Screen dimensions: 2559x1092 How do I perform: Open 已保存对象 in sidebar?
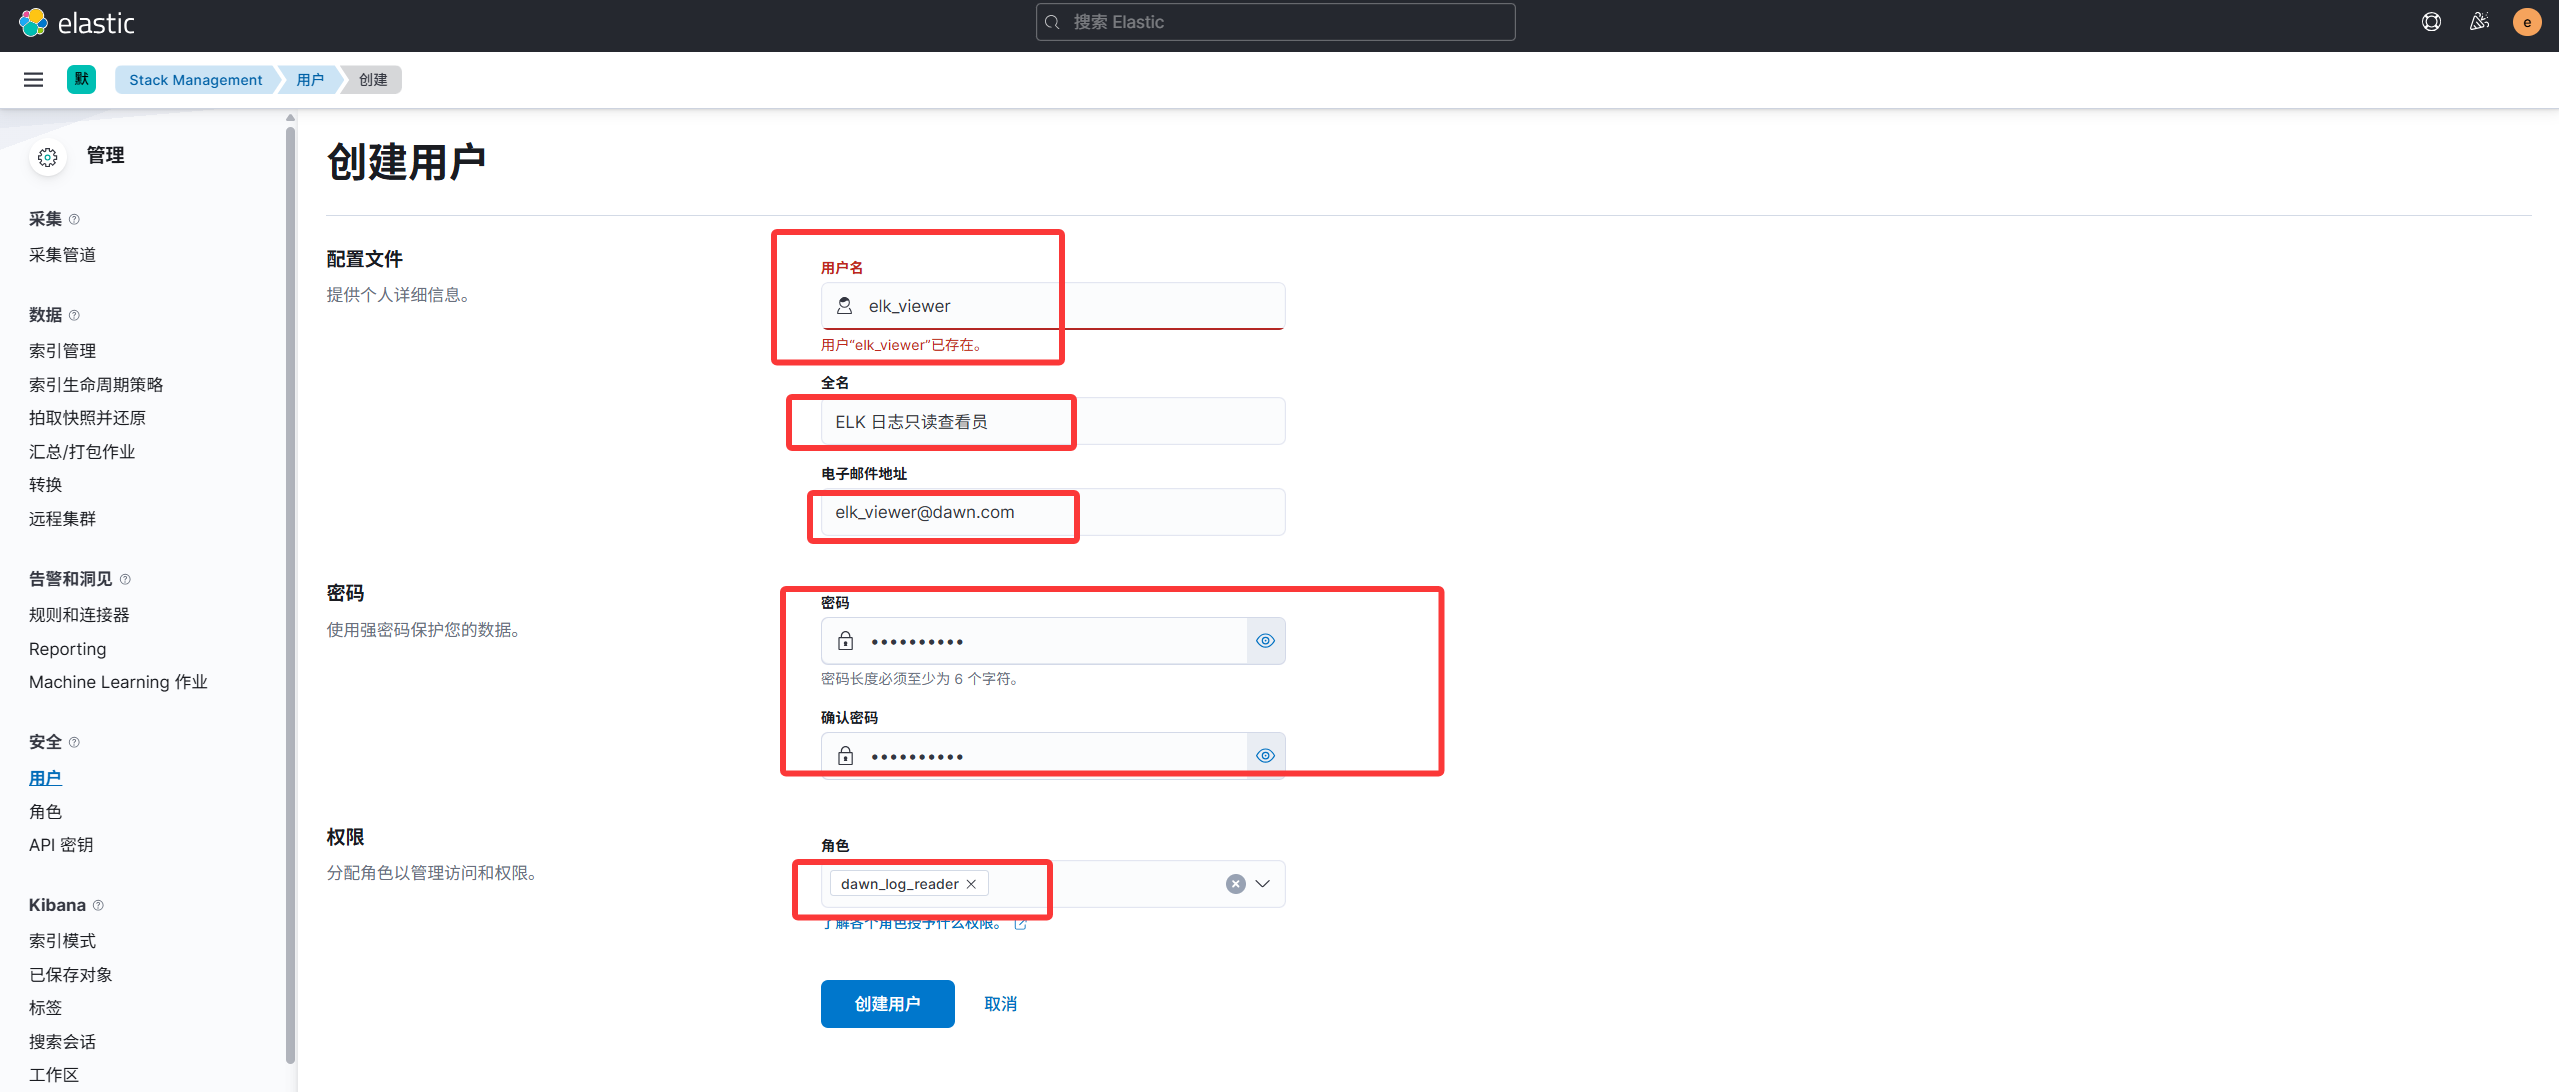[x=70, y=975]
